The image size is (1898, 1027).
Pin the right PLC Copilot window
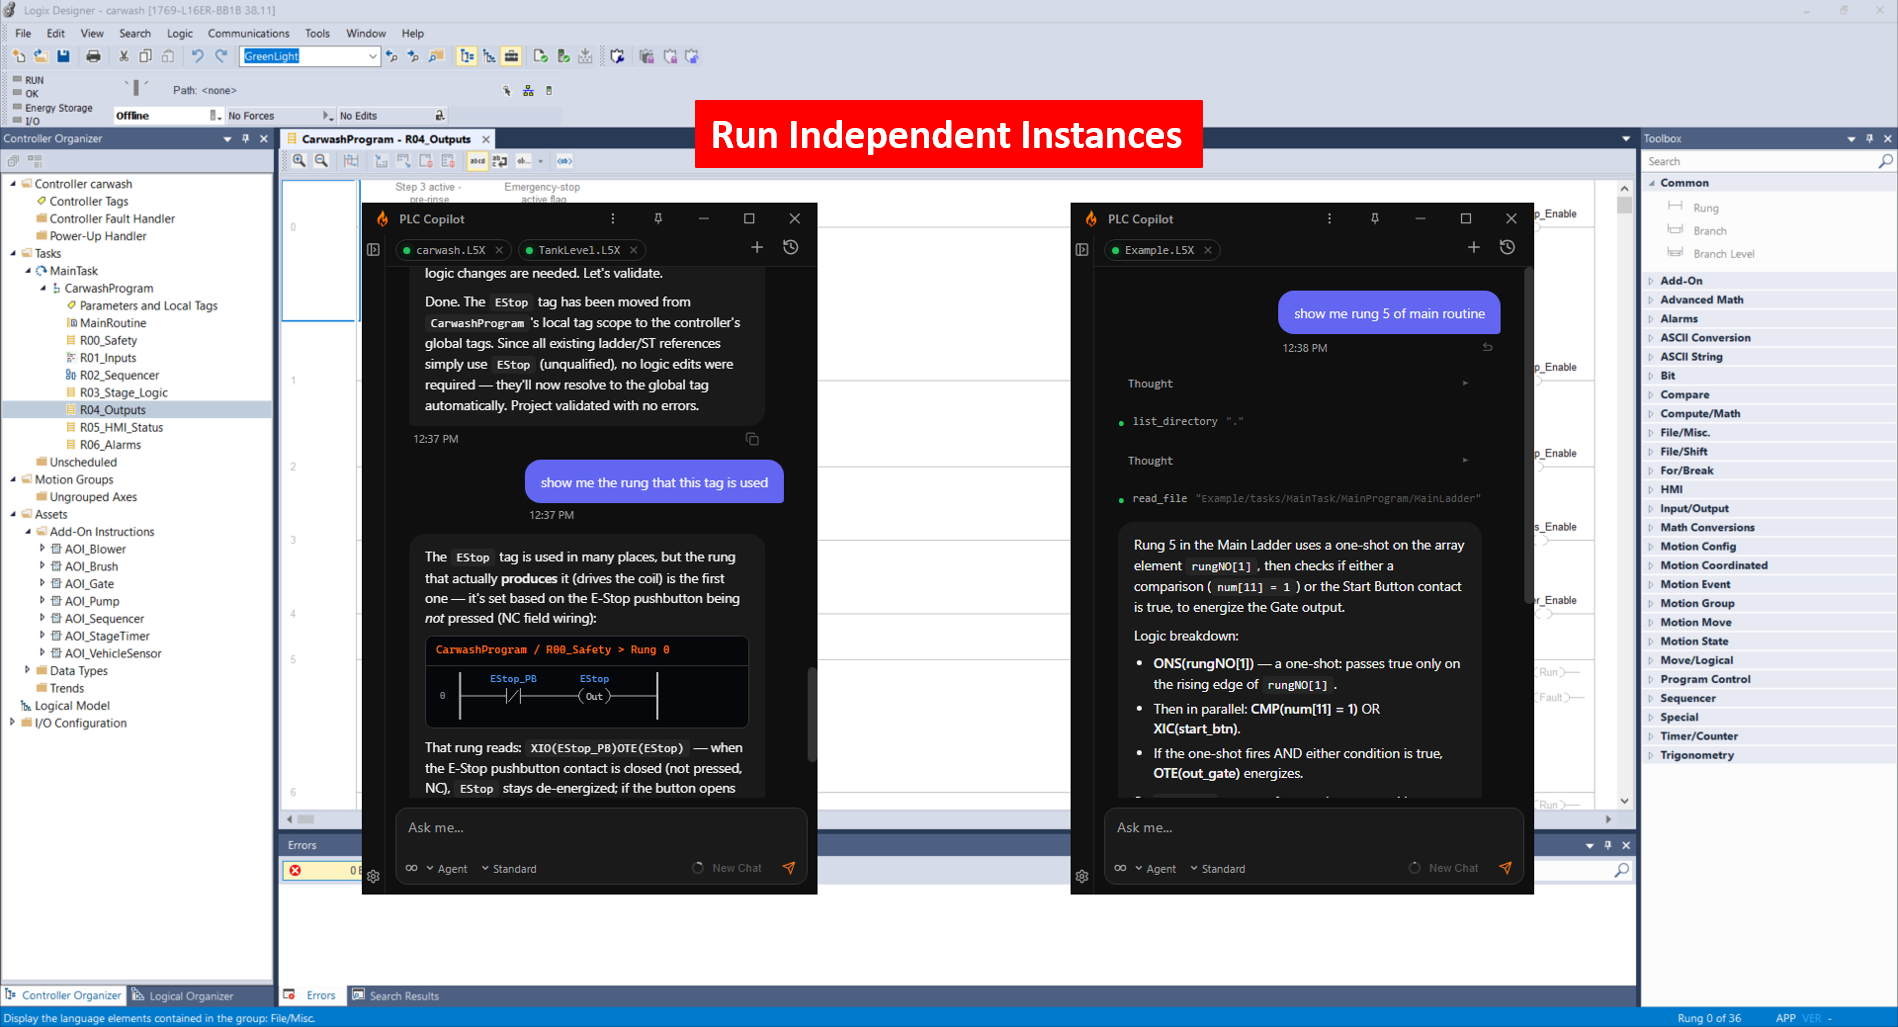click(x=1375, y=218)
